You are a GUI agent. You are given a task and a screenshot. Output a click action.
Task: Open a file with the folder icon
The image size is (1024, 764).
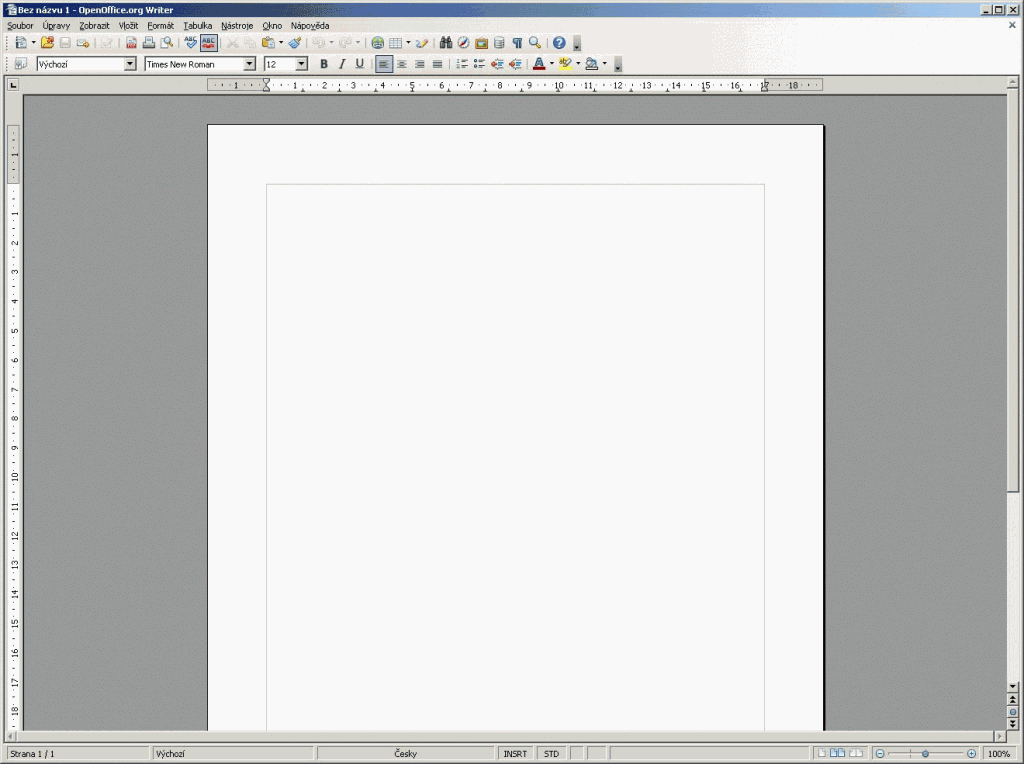47,43
